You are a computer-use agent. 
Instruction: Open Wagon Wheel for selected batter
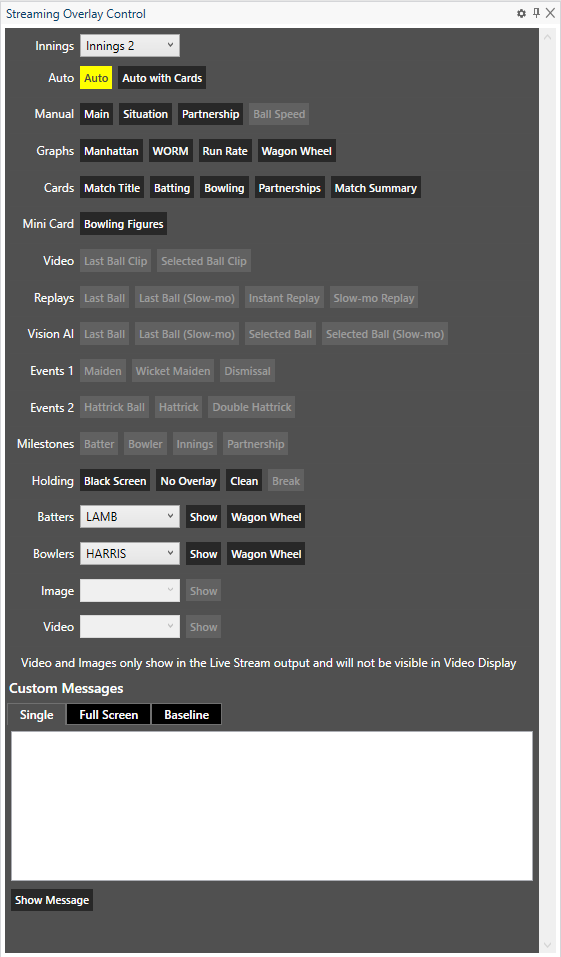266,517
